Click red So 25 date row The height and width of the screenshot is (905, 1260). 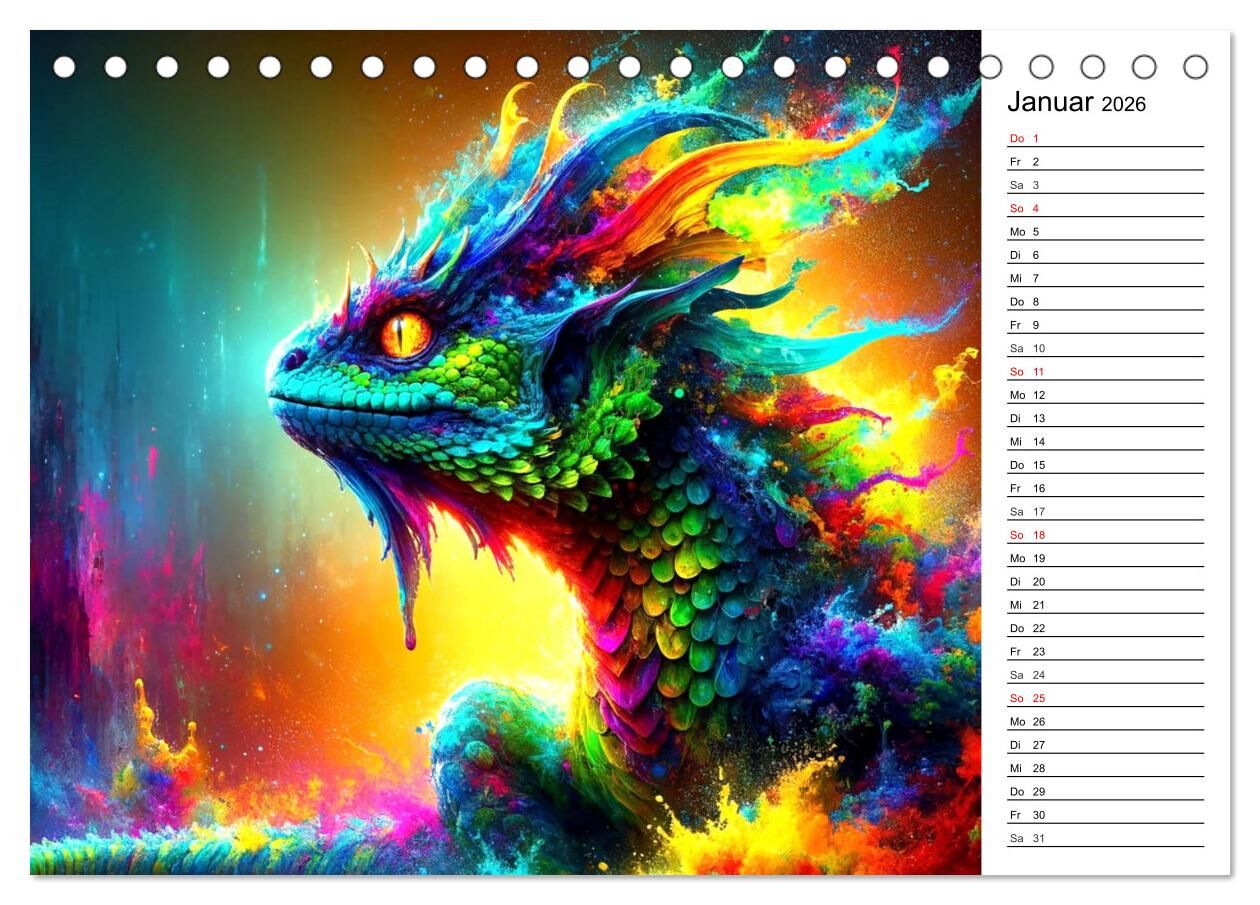tap(1104, 699)
